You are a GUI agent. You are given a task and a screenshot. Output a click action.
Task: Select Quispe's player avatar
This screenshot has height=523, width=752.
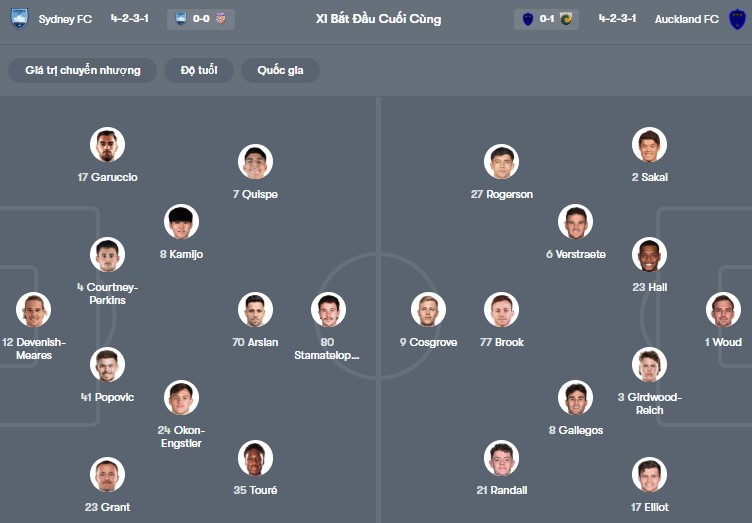255,162
